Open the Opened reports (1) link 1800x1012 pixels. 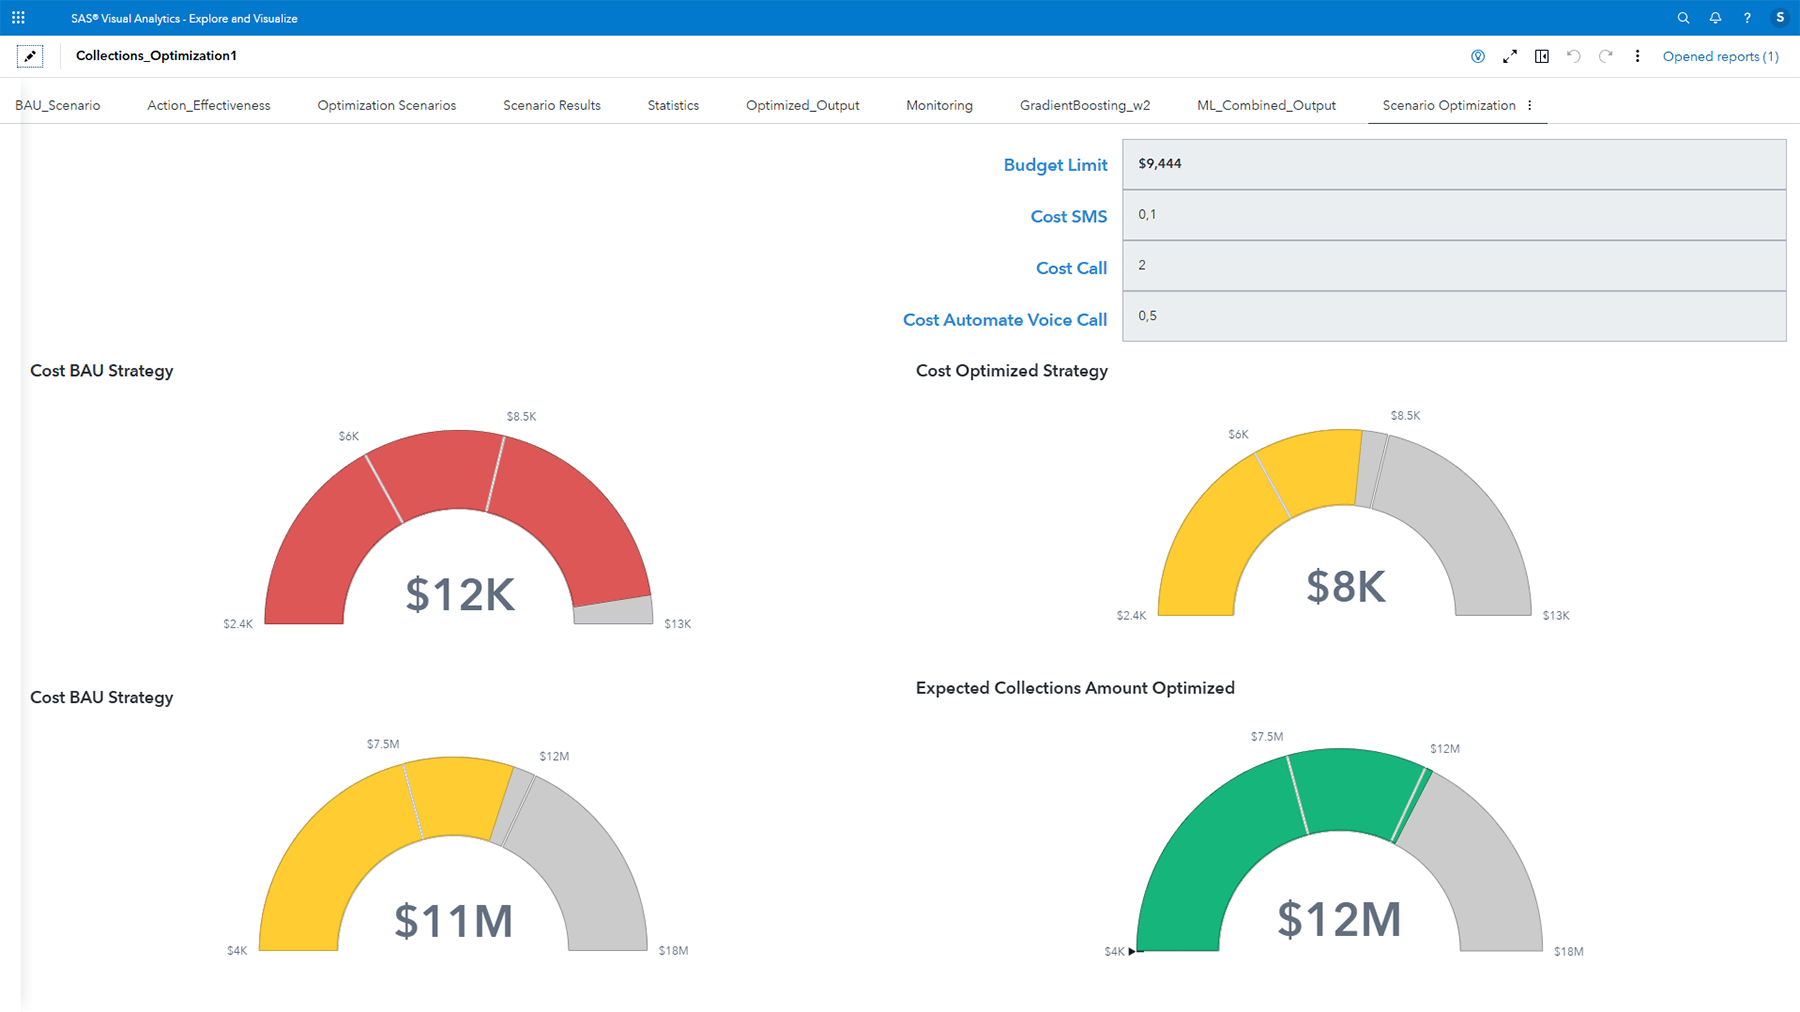pos(1720,56)
